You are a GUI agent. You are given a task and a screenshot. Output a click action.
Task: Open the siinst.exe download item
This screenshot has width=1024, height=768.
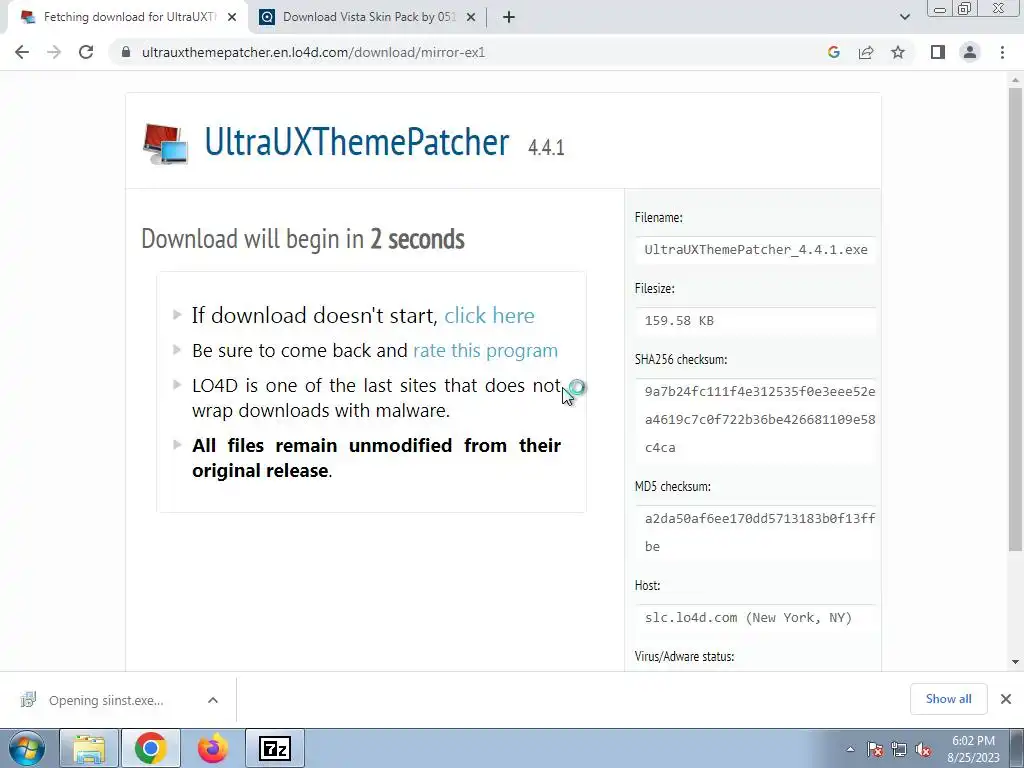(x=106, y=700)
